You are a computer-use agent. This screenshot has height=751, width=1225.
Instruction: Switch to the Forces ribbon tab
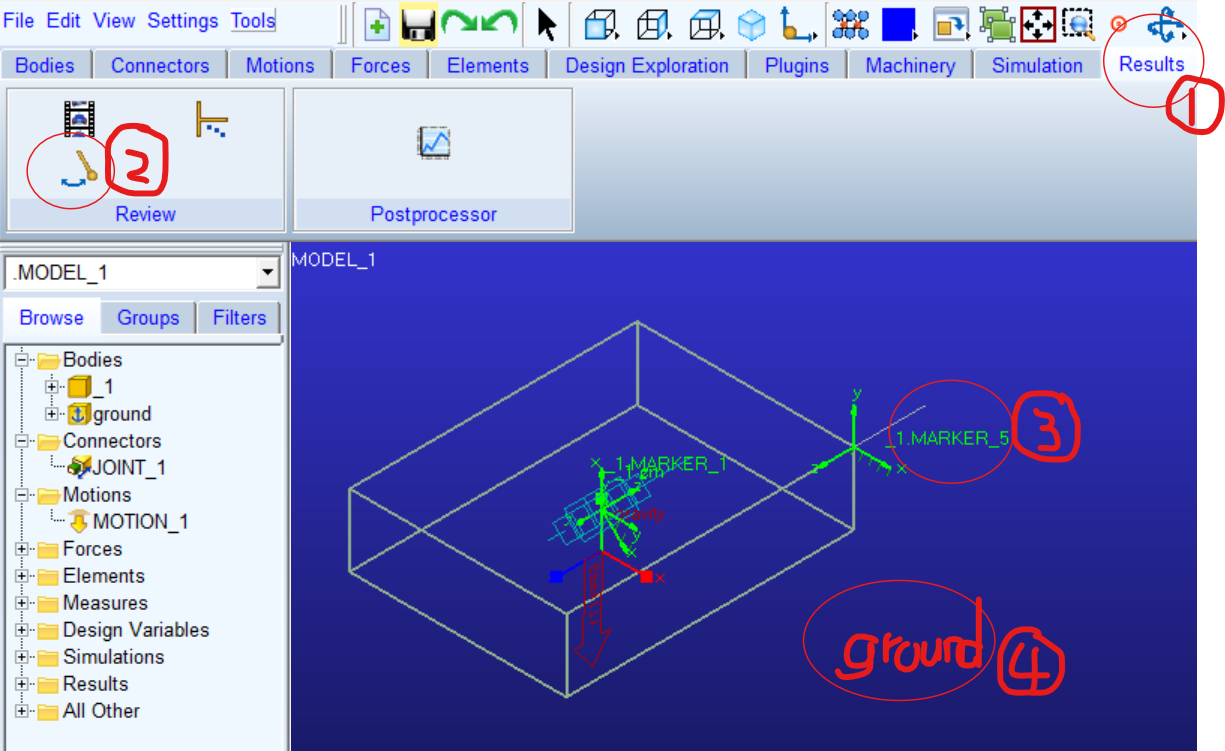380,66
